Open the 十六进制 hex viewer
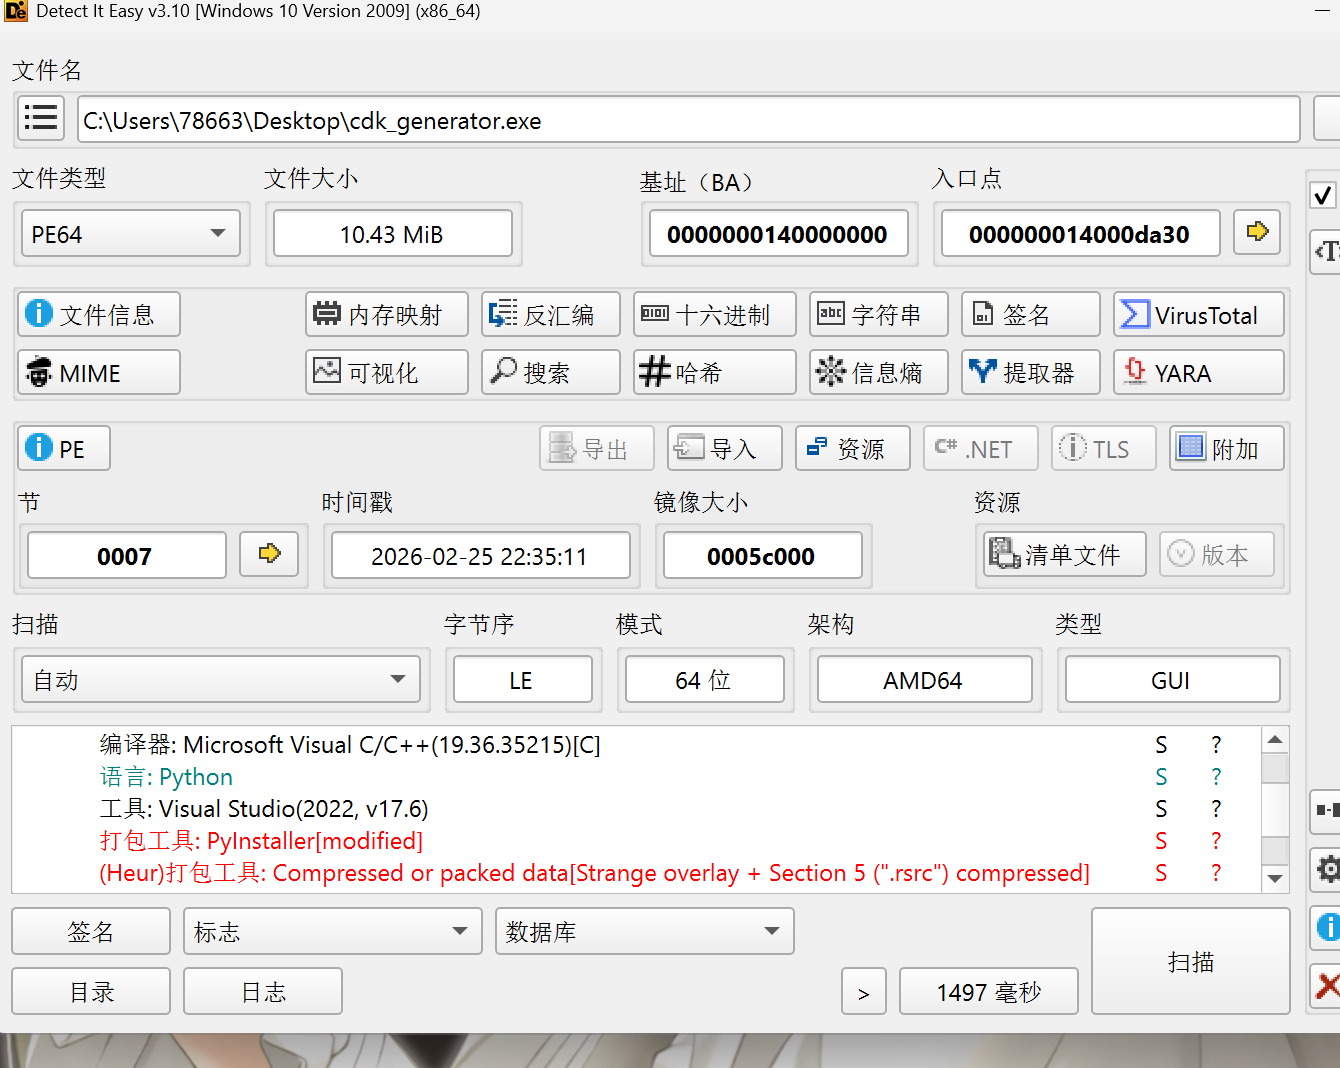The height and width of the screenshot is (1068, 1340). point(715,315)
